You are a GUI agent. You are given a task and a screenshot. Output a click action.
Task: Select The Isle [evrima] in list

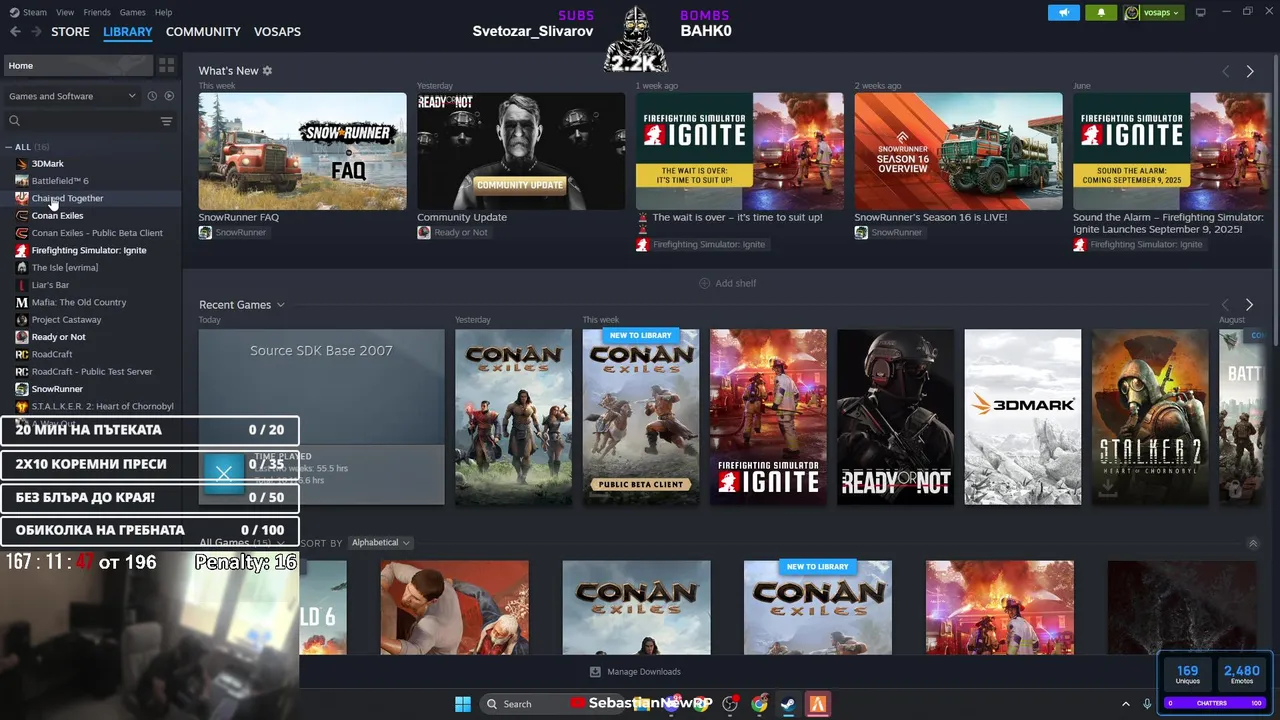click(x=64, y=268)
